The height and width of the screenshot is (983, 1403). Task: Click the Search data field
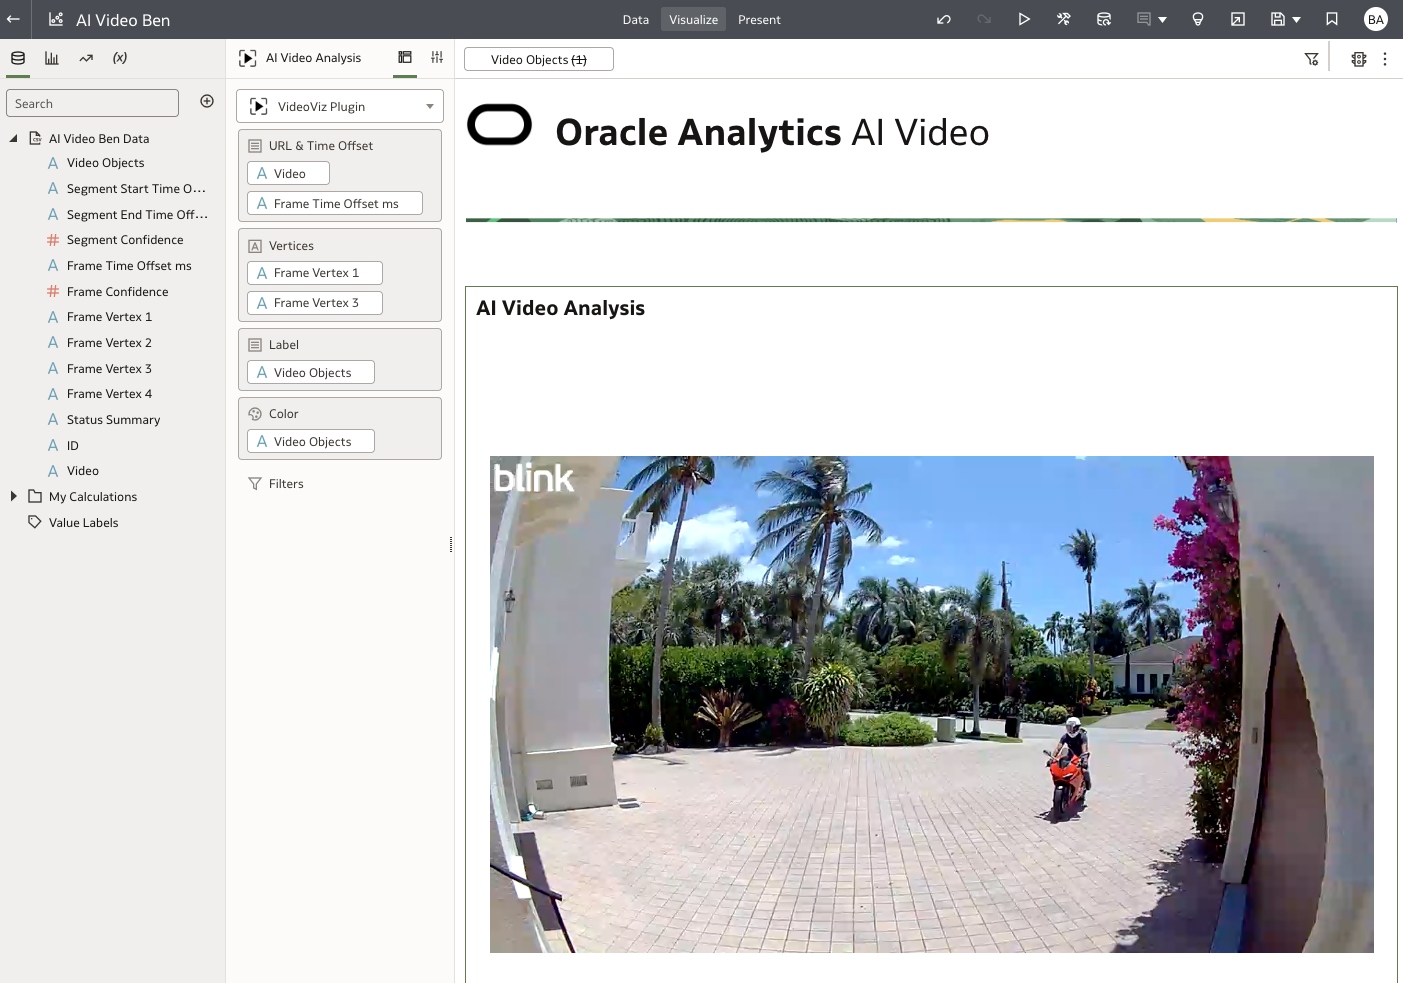coord(93,103)
